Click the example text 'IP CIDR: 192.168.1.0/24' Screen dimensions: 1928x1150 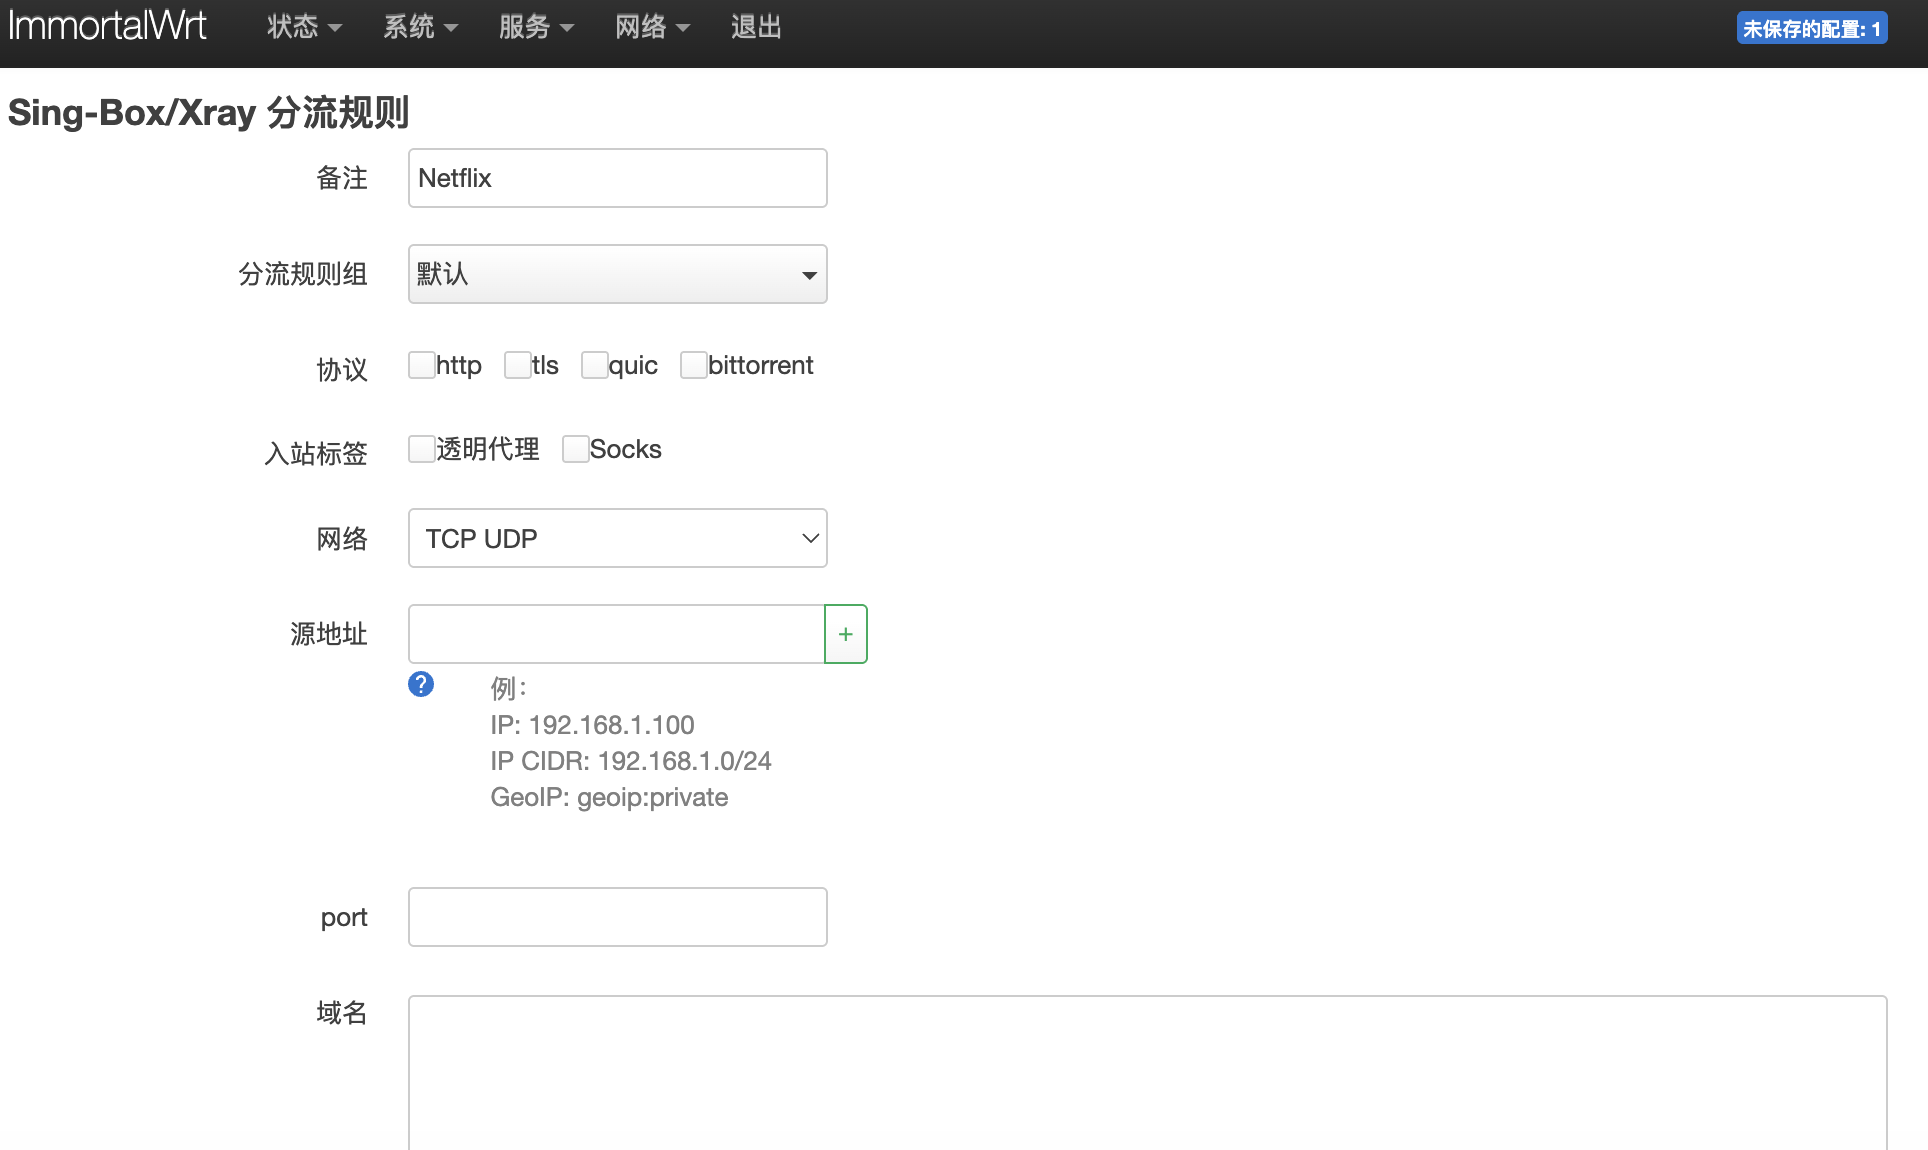631,761
